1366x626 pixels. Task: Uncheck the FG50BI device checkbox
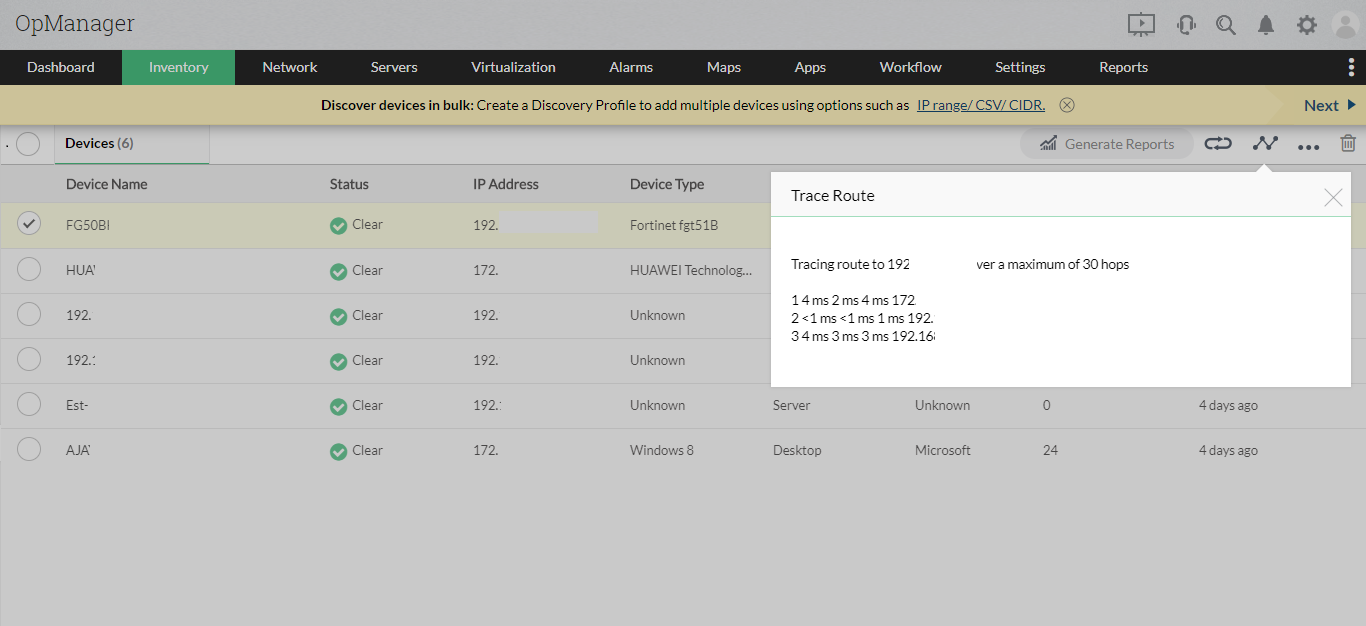point(30,224)
